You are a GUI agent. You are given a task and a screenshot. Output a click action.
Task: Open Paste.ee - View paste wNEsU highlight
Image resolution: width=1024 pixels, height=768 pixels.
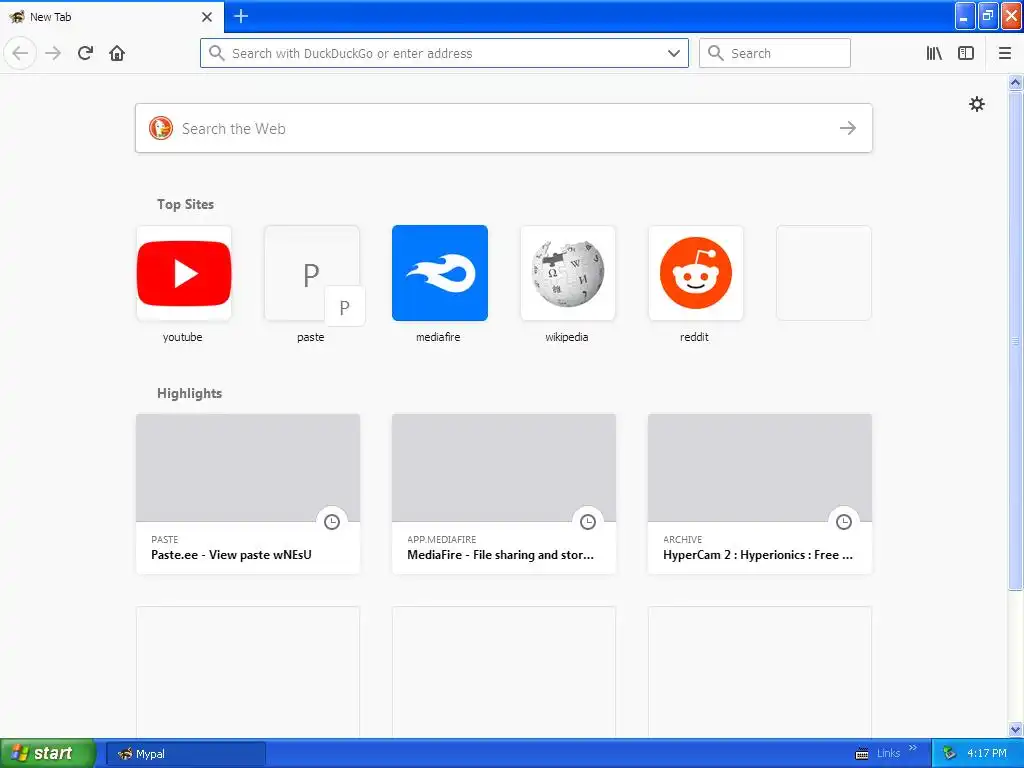click(x=248, y=494)
